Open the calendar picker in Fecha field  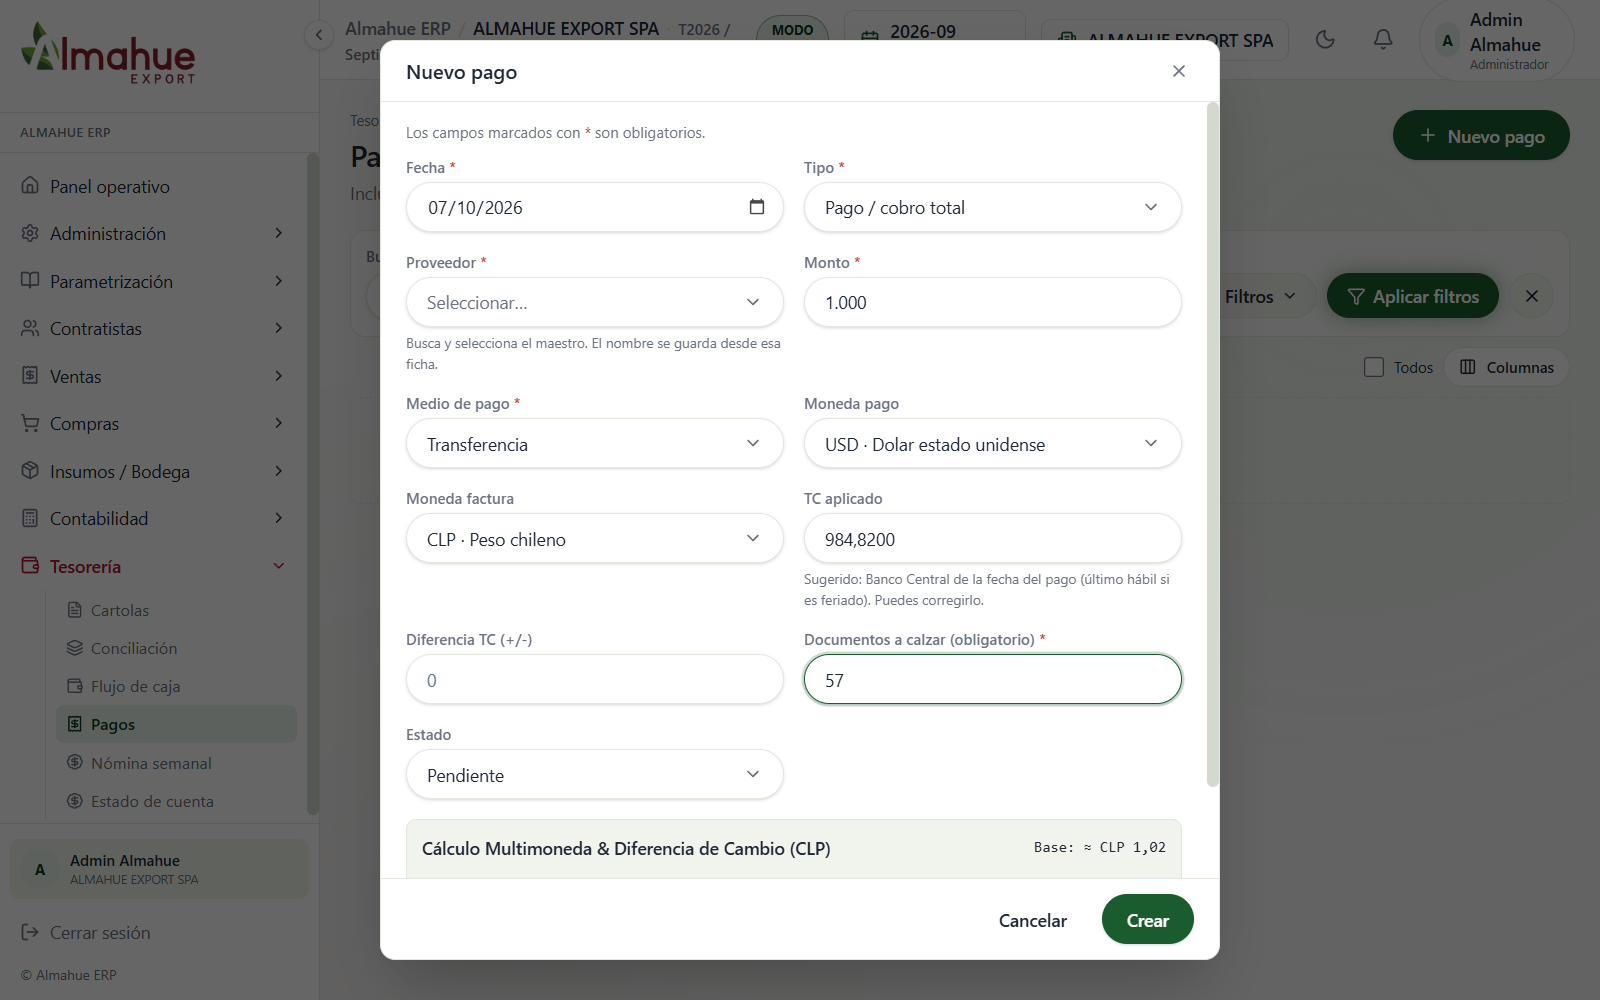tap(757, 207)
